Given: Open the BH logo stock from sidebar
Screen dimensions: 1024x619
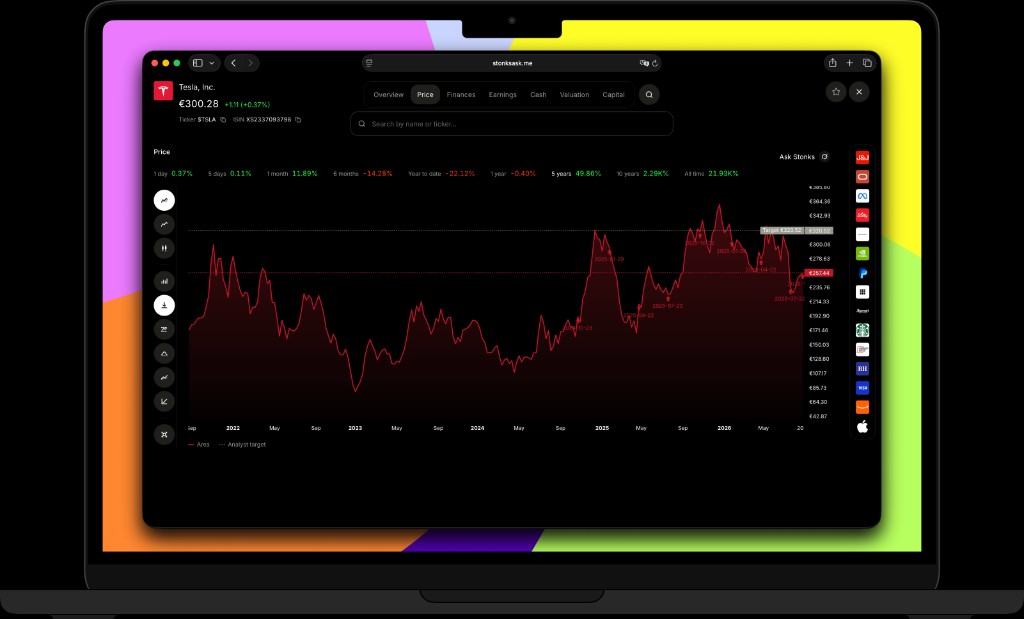Looking at the screenshot, I should [x=862, y=369].
